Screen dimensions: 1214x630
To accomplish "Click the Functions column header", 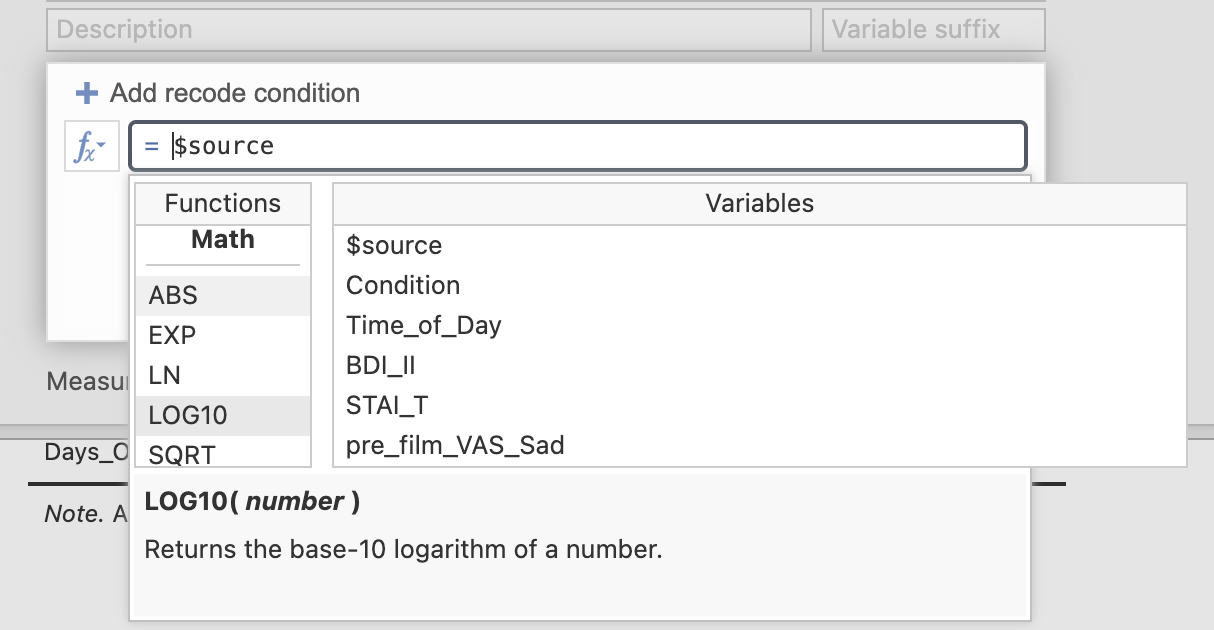I will tap(223, 203).
